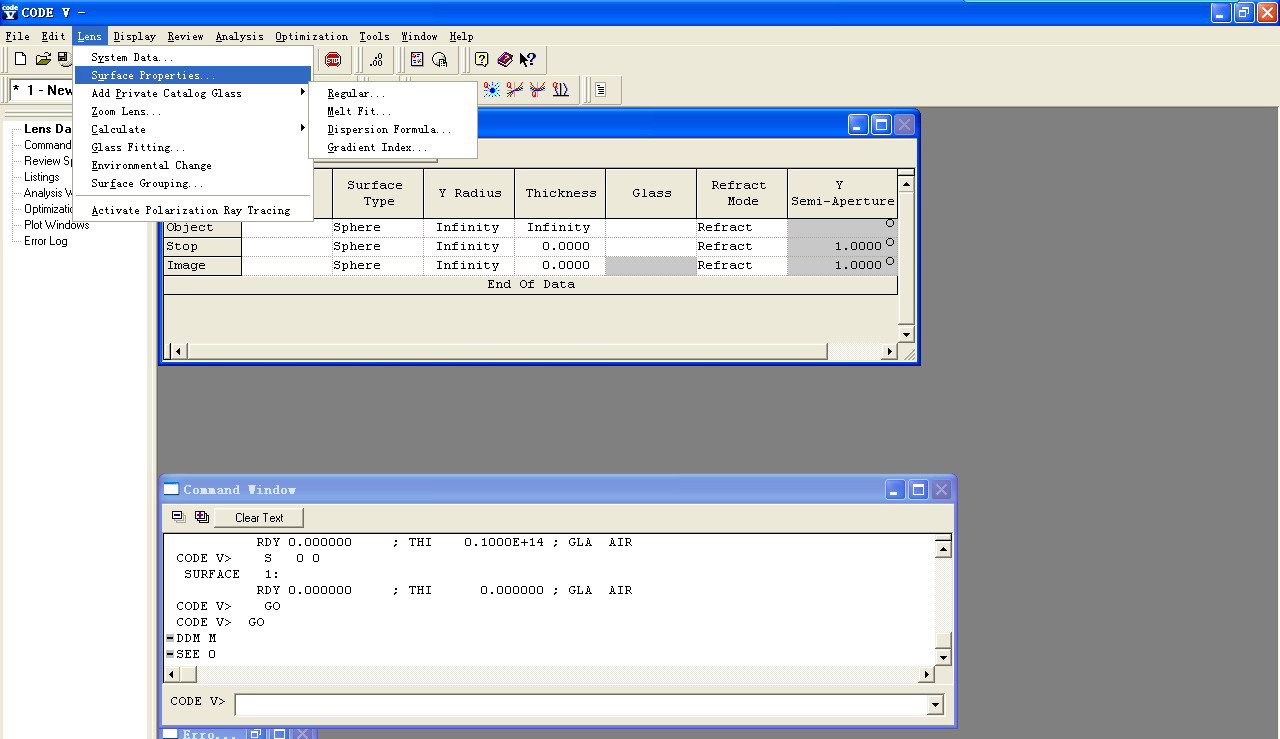Click the text listing page icon
The width and height of the screenshot is (1280, 739).
pyautogui.click(x=600, y=90)
